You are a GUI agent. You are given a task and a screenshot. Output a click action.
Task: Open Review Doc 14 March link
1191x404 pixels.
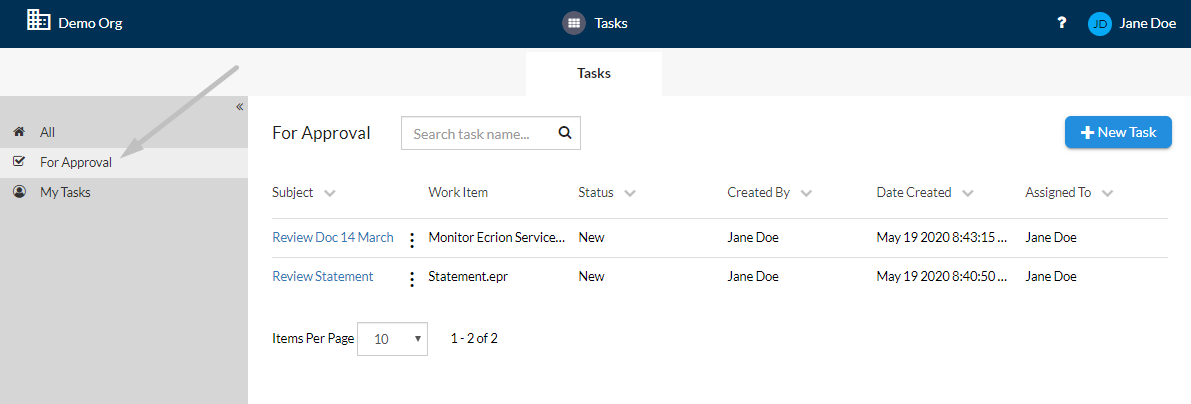pyautogui.click(x=333, y=237)
